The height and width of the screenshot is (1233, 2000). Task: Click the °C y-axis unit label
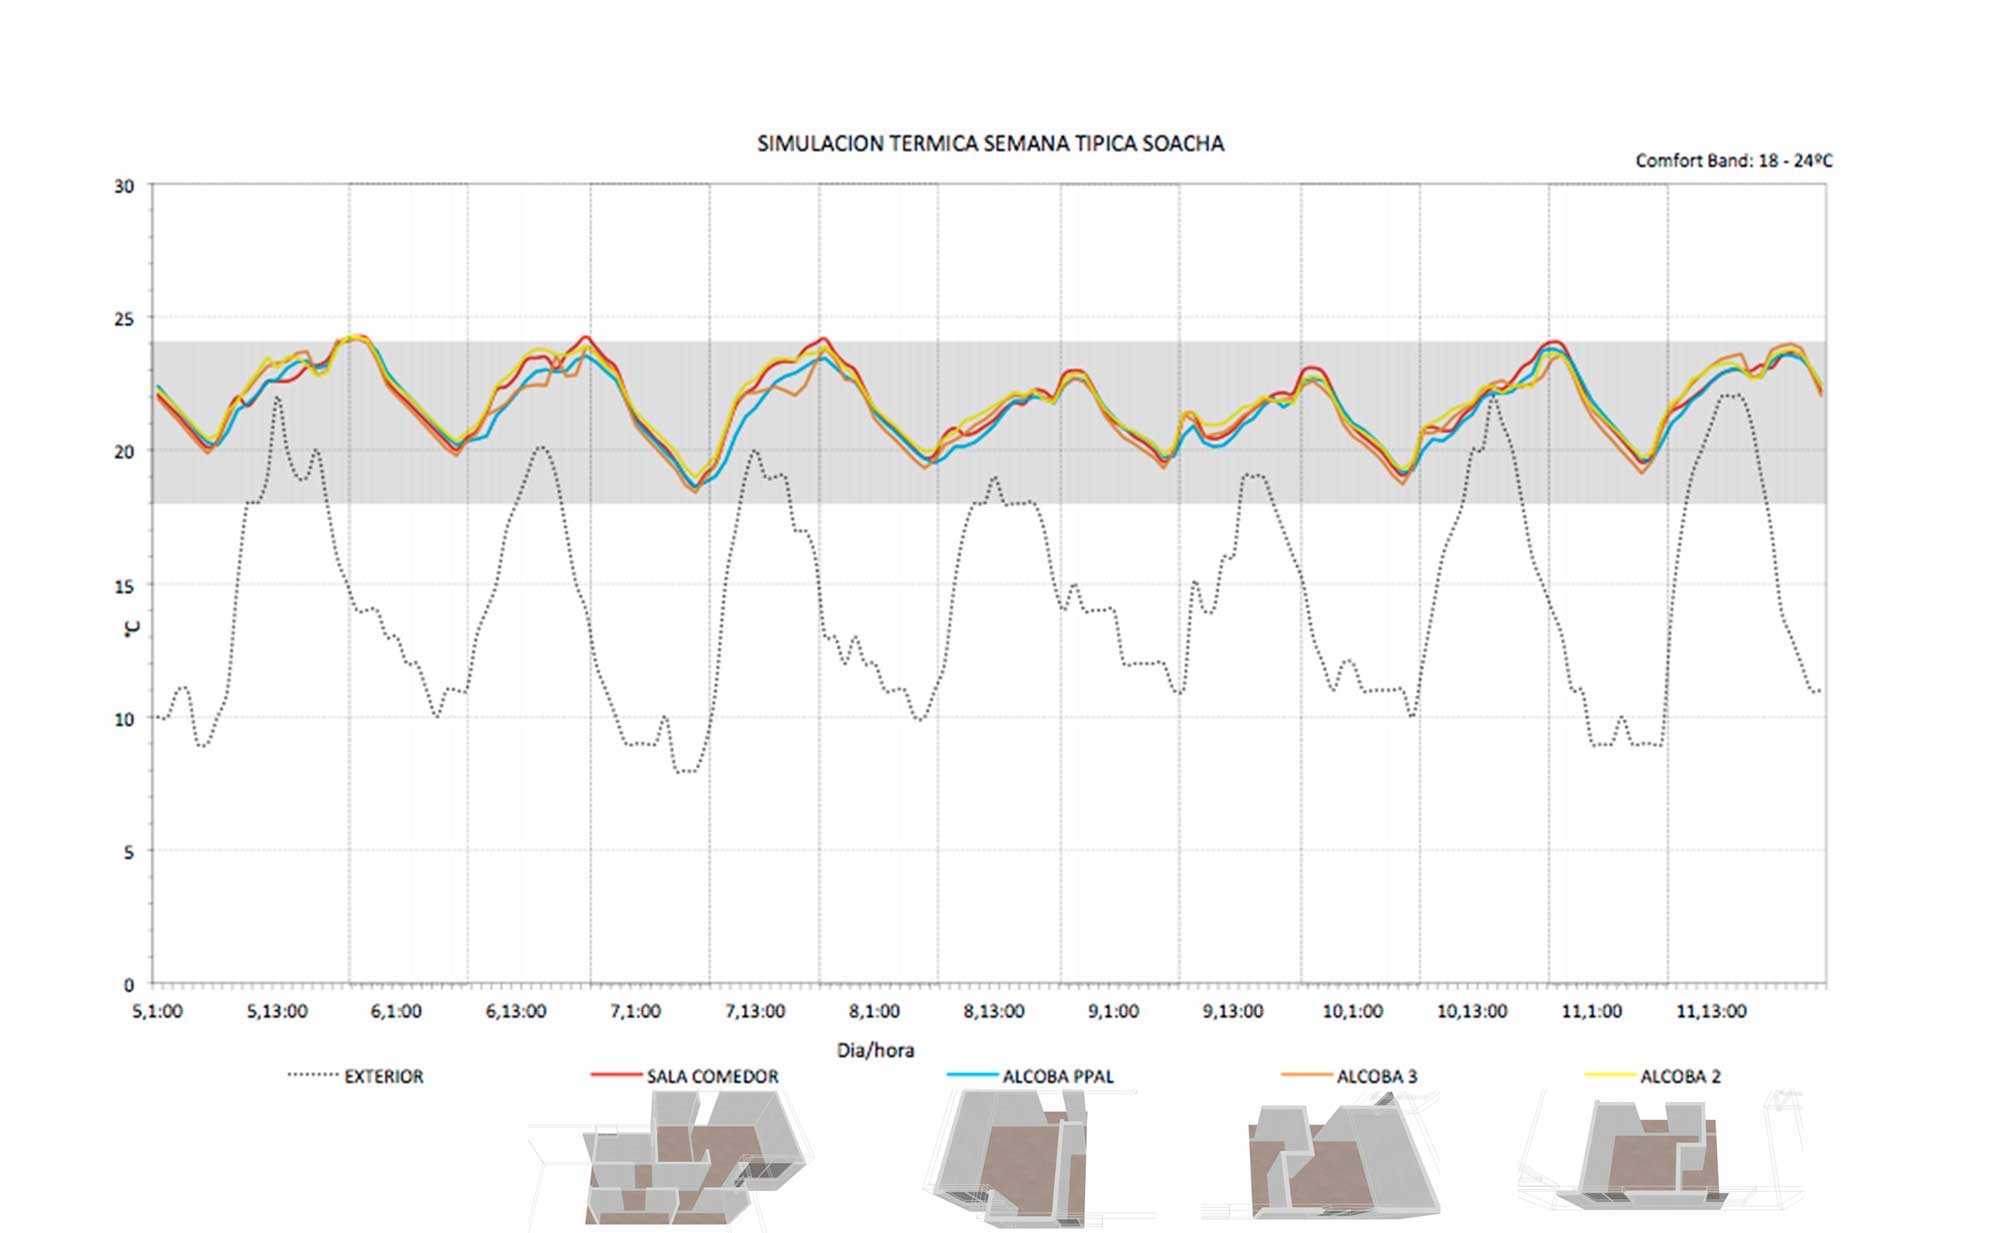coord(131,628)
